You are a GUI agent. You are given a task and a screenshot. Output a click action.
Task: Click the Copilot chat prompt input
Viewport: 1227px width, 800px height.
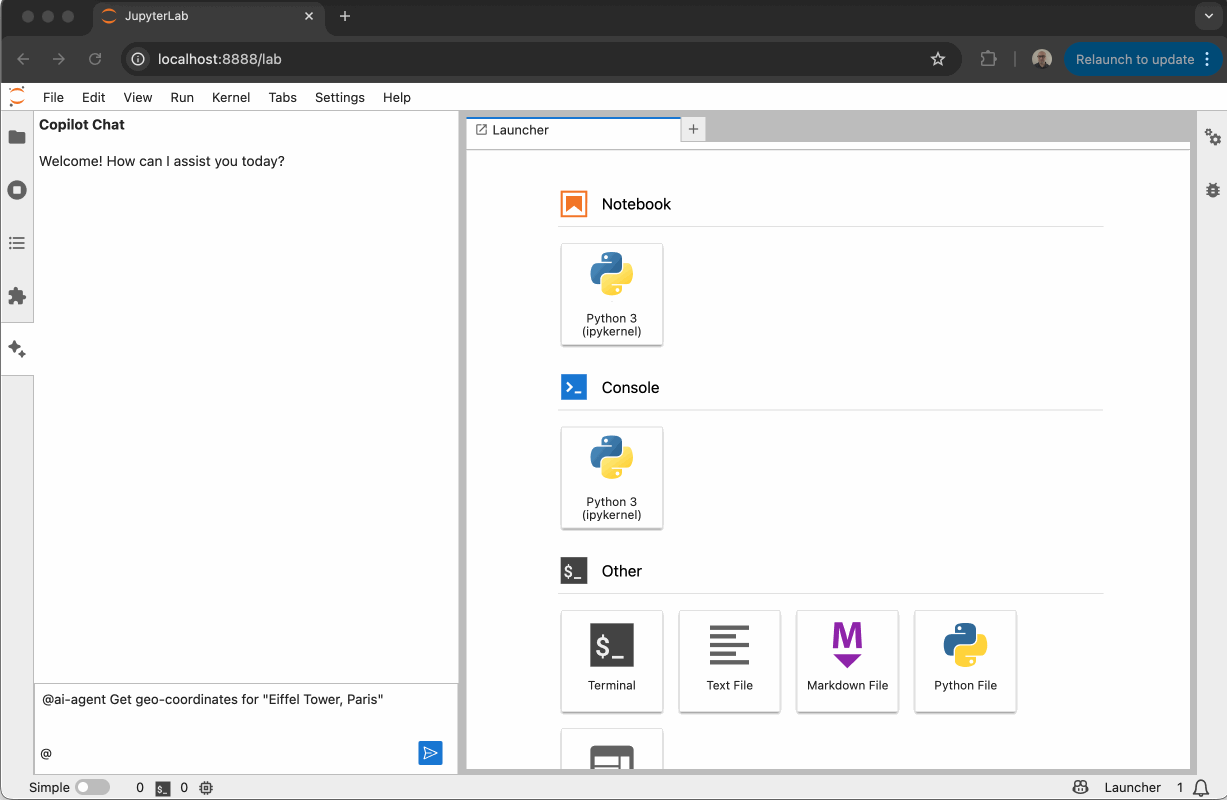[246, 711]
